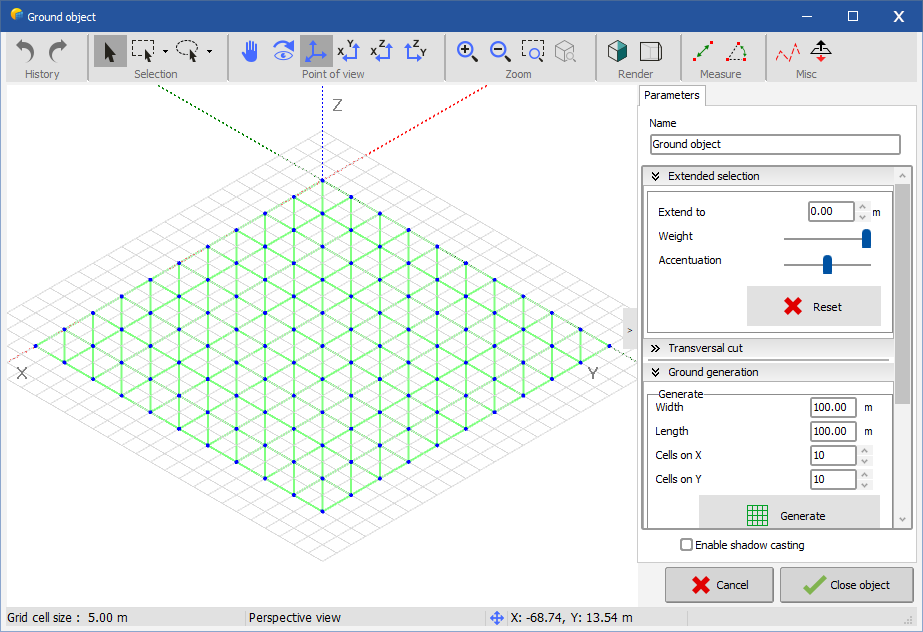Image resolution: width=923 pixels, height=632 pixels.
Task: Adjust the Weight slider handle
Action: (866, 238)
